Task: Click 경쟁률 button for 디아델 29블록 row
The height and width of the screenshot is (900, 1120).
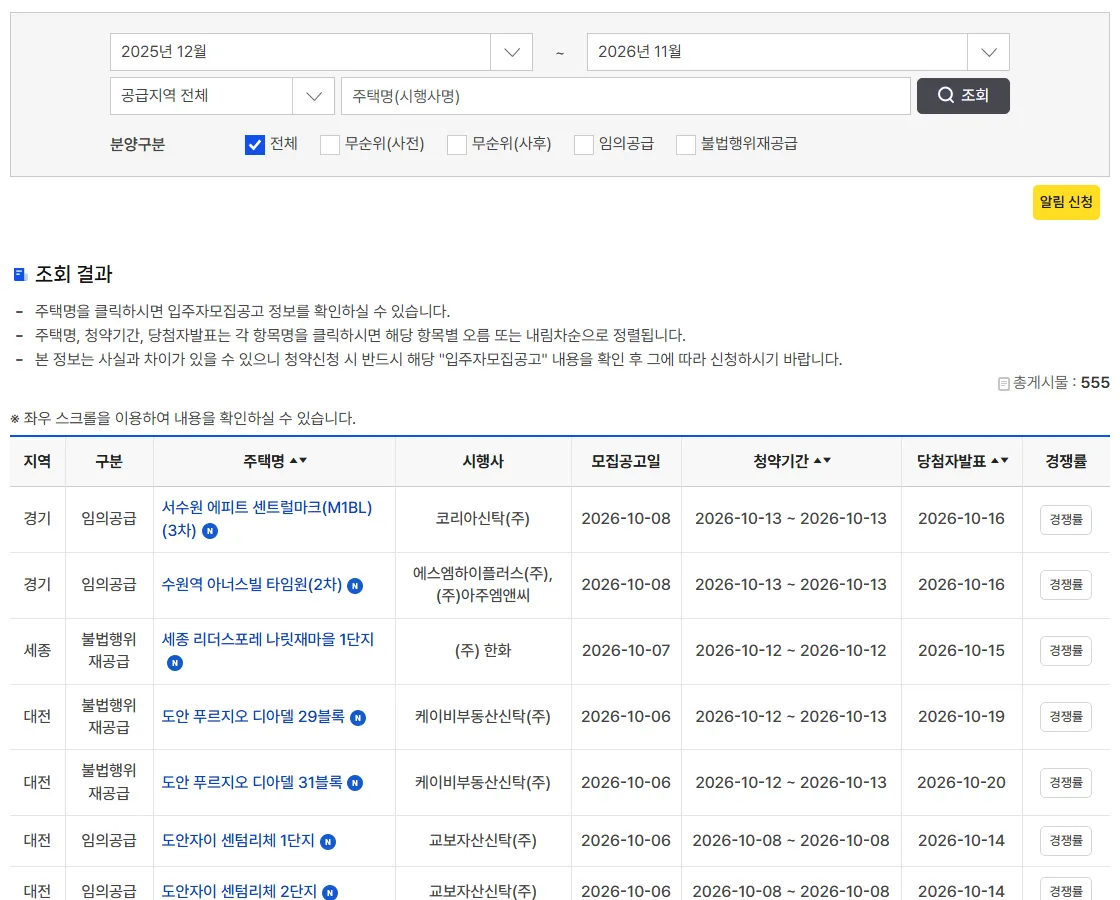Action: pos(1066,716)
